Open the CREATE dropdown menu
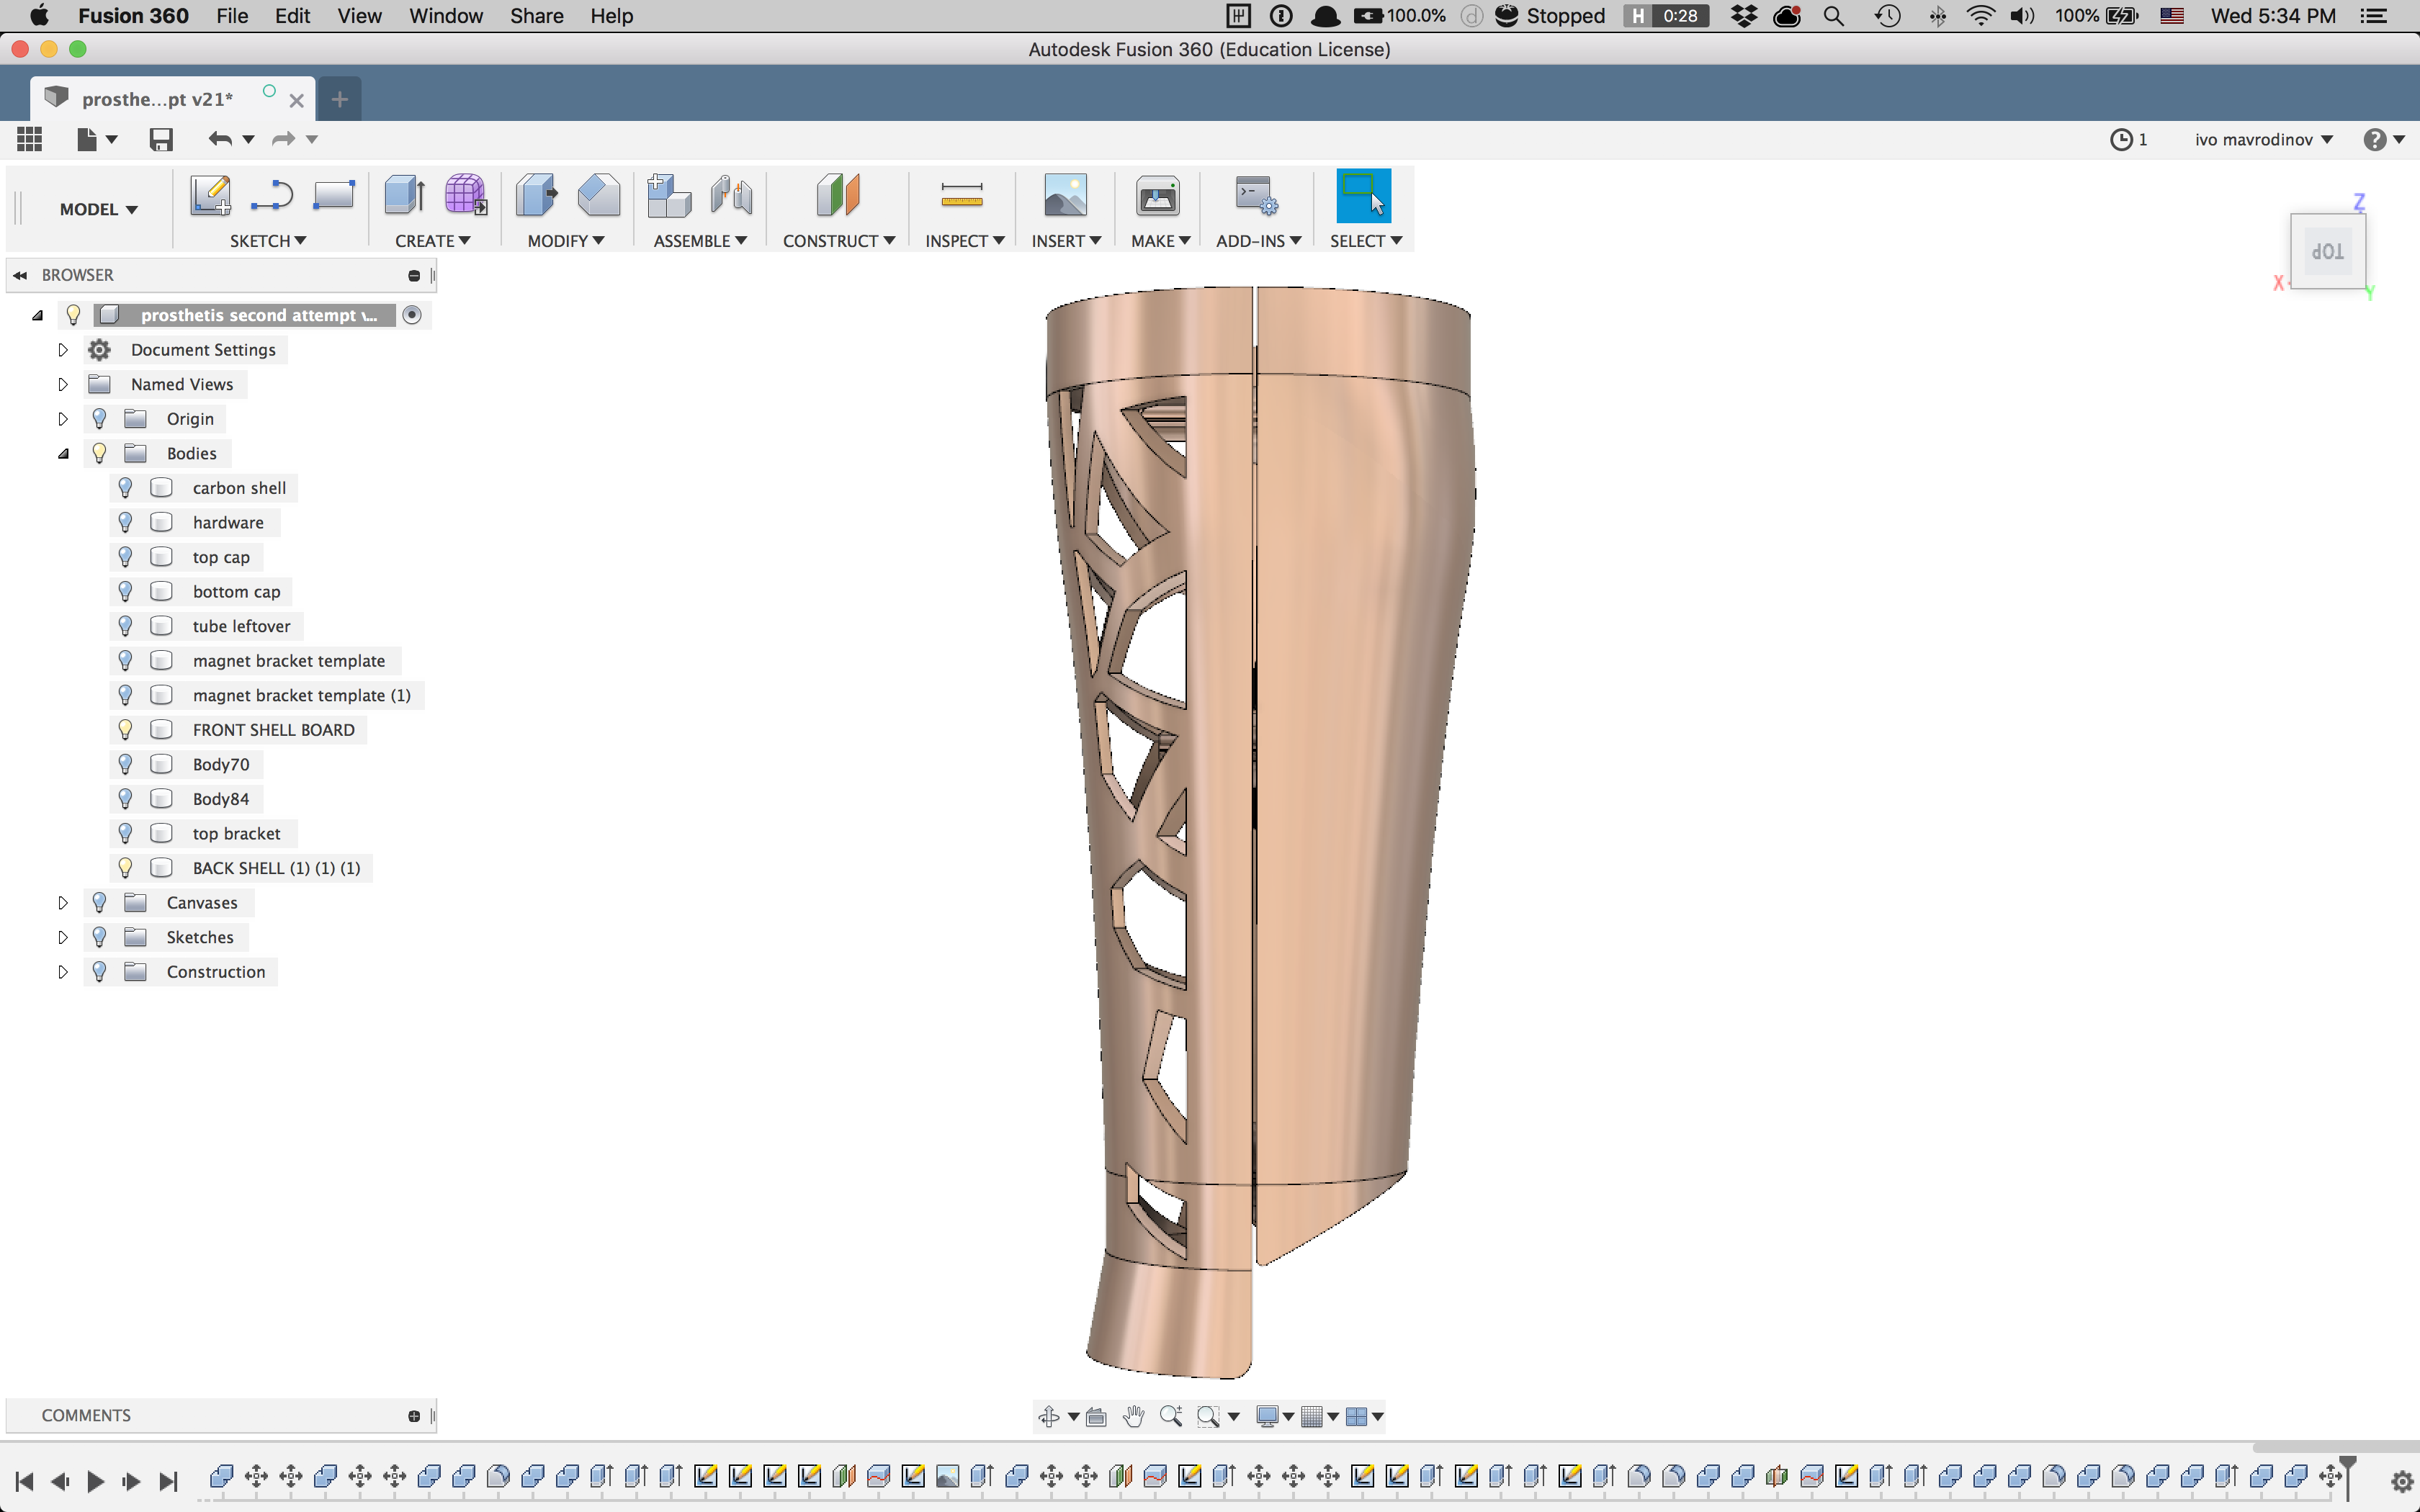This screenshot has height=1512, width=2420. (x=432, y=241)
